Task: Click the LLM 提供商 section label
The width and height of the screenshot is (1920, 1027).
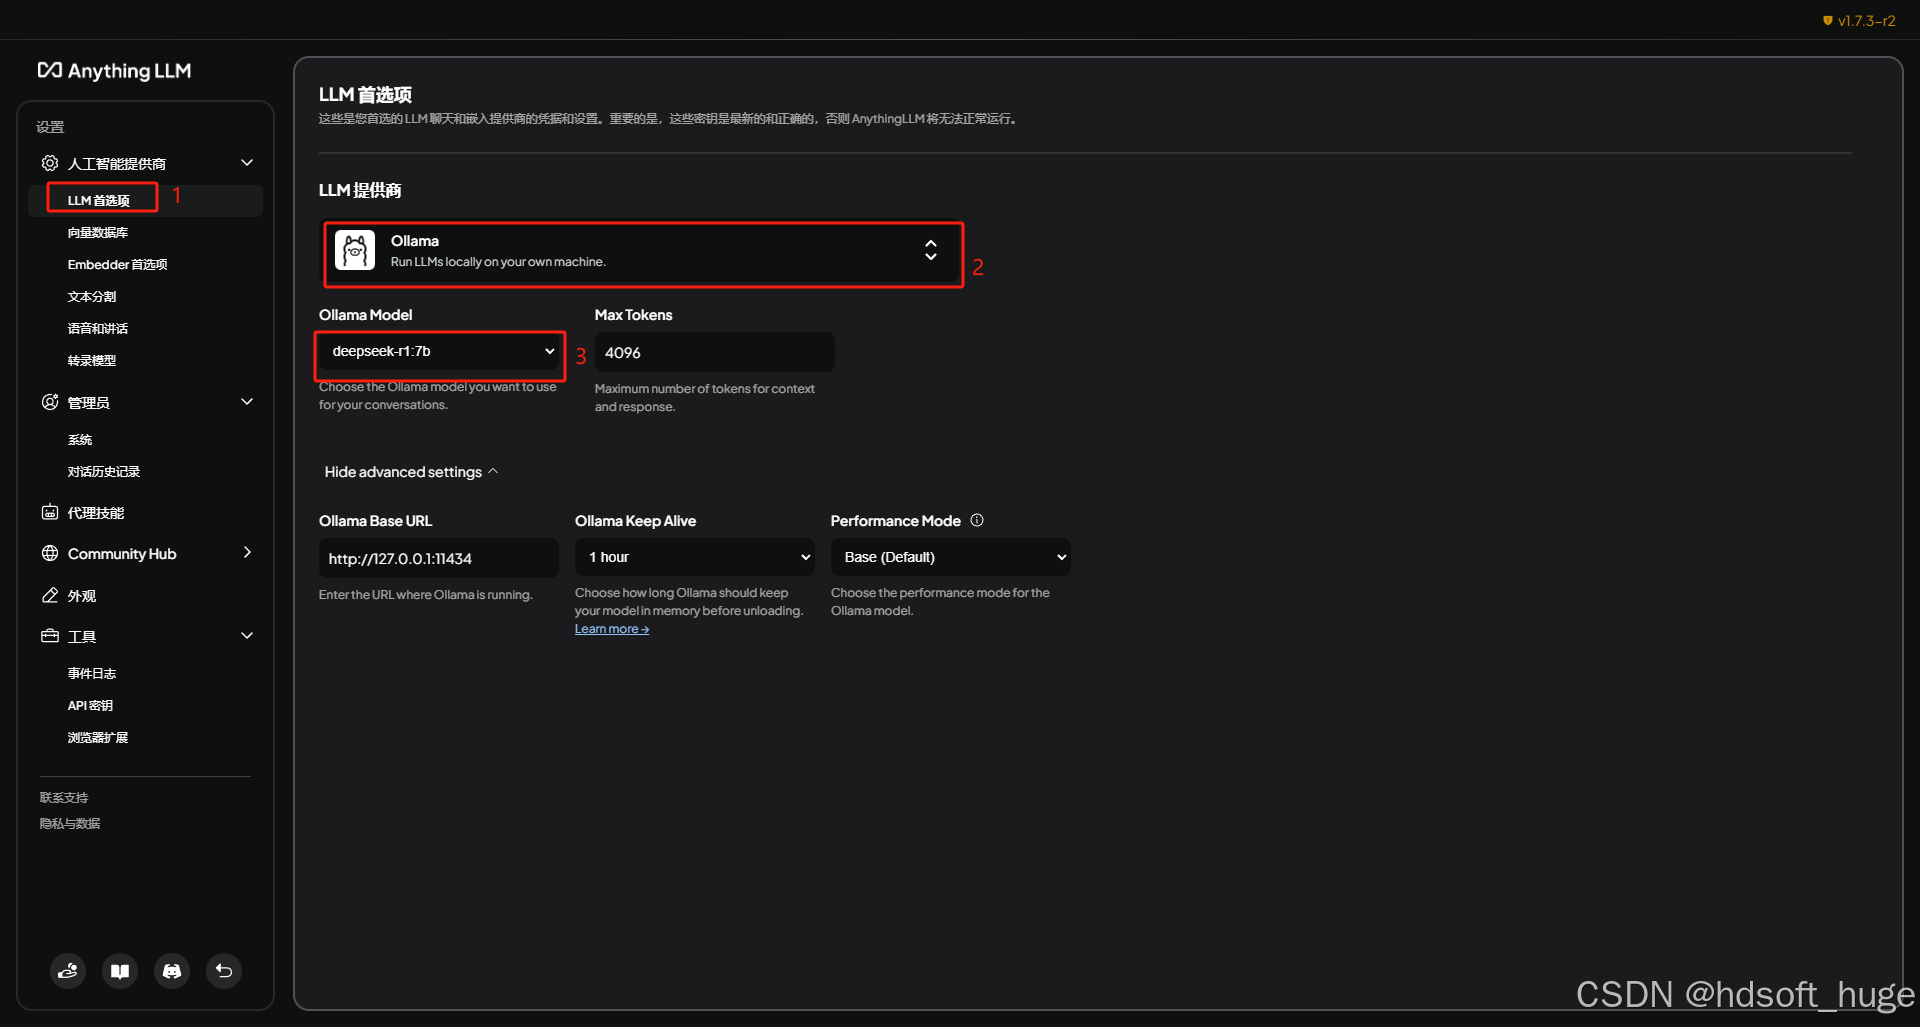Action: (360, 190)
